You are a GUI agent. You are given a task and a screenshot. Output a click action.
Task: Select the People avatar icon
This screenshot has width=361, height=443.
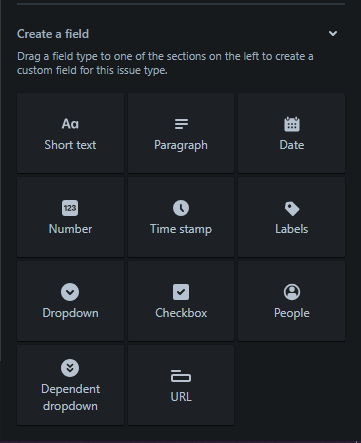(292, 292)
